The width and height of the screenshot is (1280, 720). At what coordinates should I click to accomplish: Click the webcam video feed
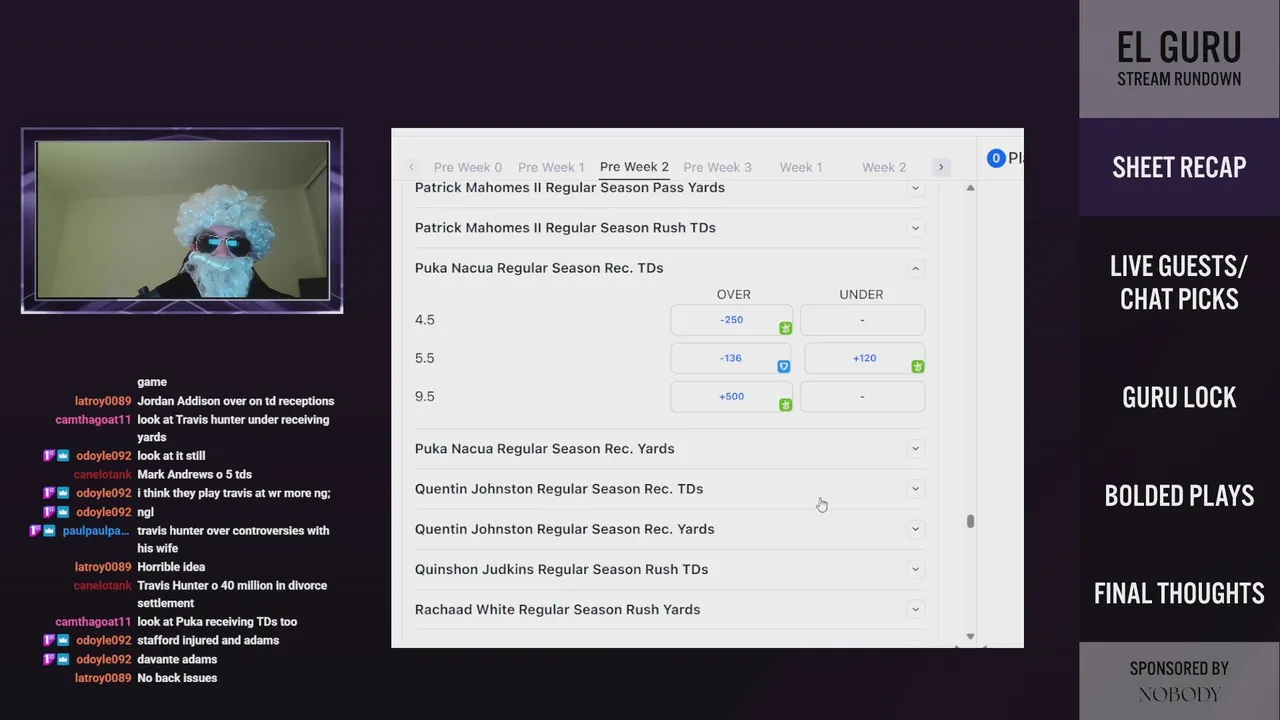[x=182, y=220]
